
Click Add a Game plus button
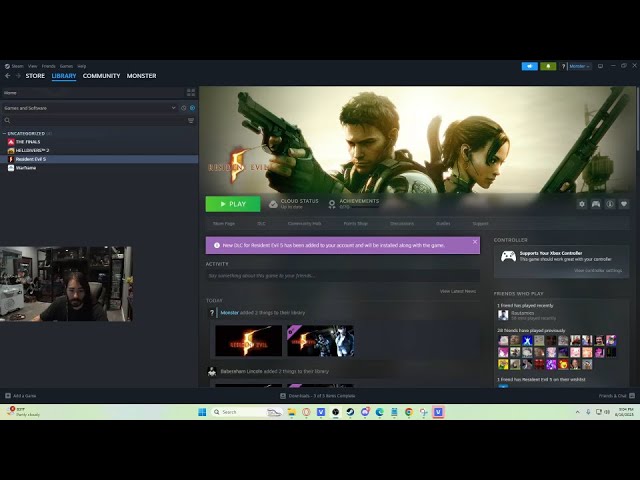click(8, 396)
